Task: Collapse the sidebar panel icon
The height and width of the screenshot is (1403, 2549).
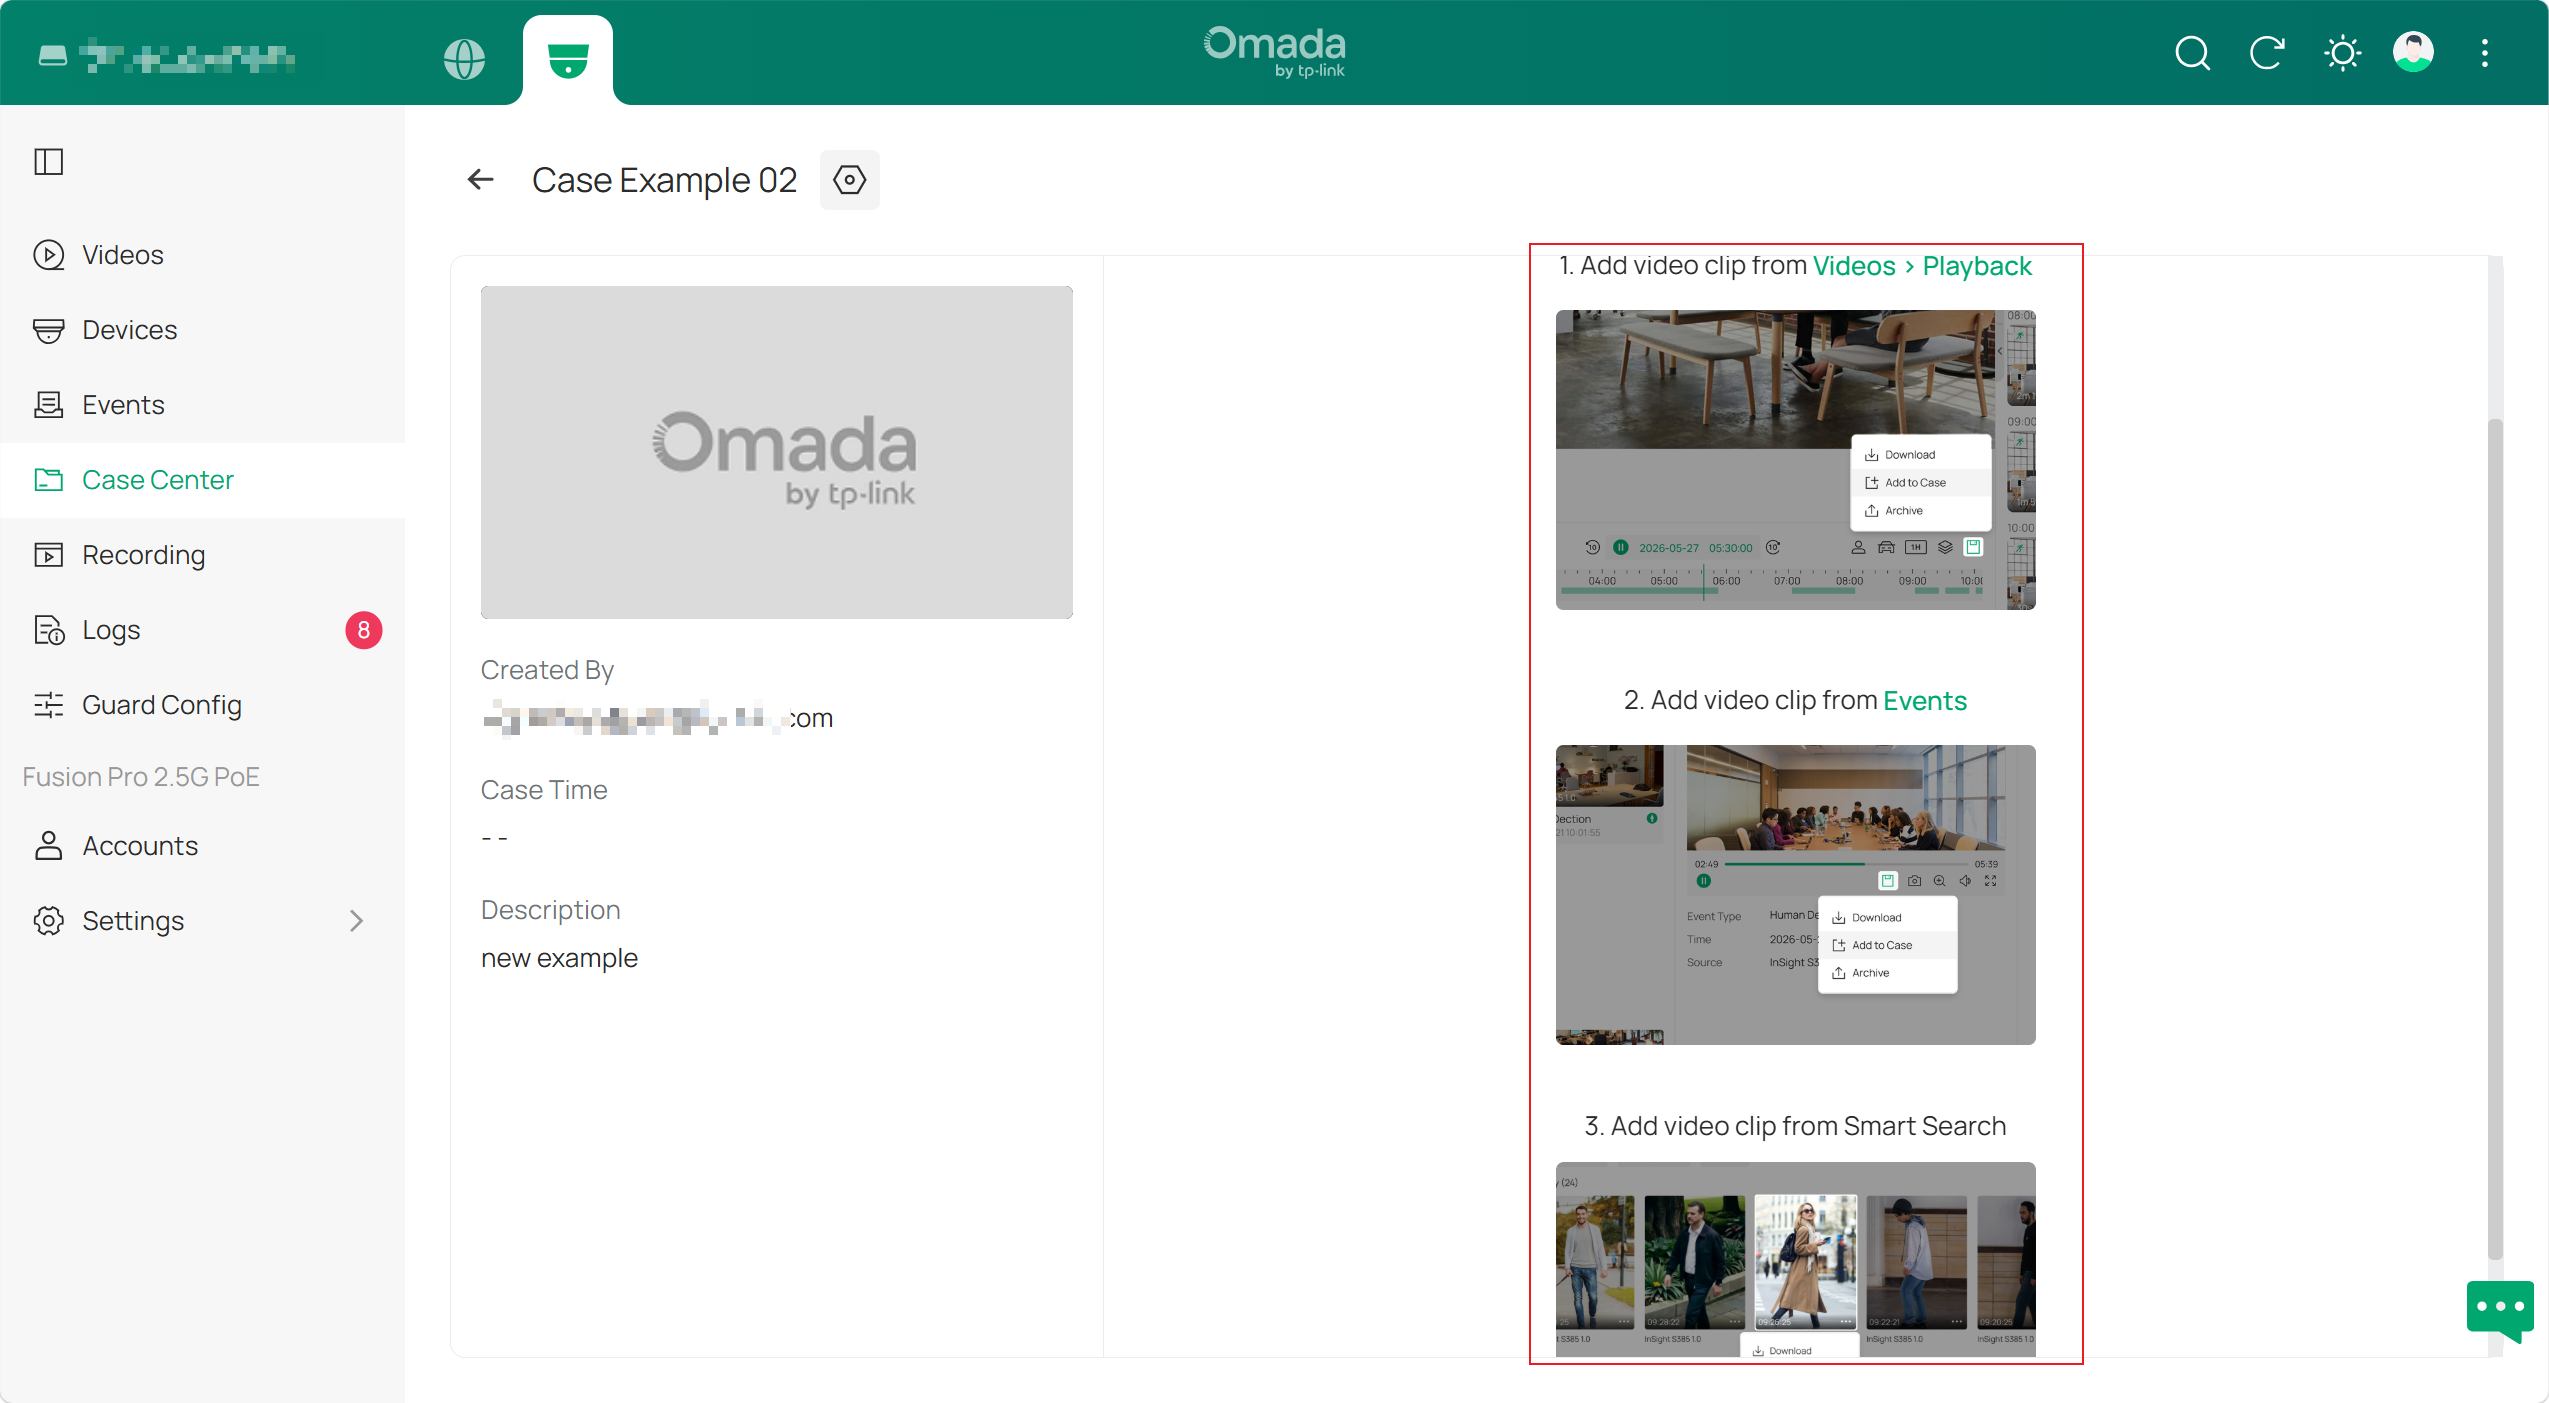Action: (x=49, y=161)
